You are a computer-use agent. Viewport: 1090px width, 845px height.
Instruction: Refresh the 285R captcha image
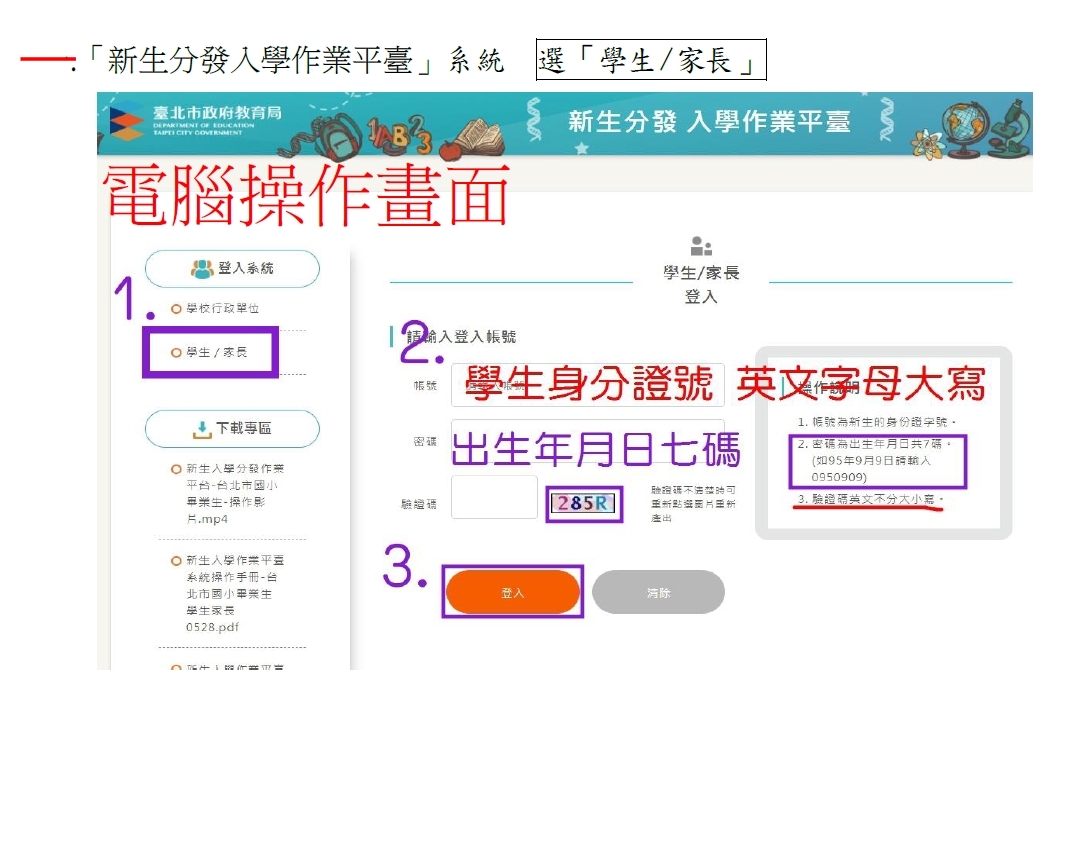(584, 503)
